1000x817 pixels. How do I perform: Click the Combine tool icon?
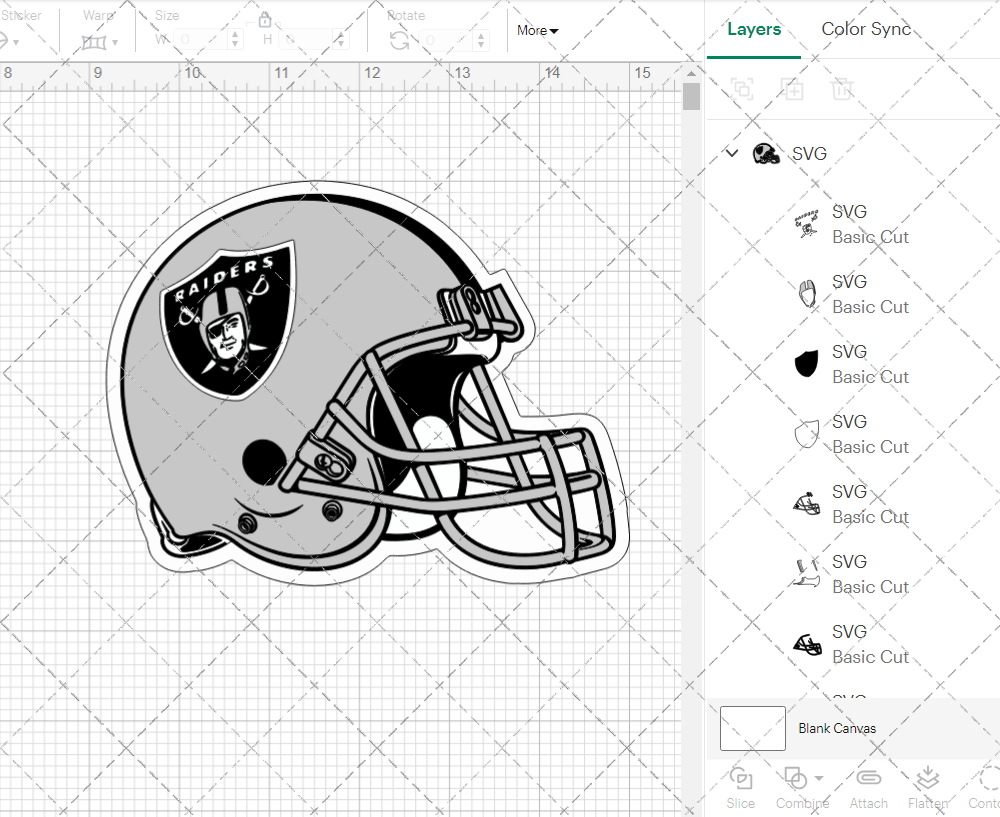point(796,779)
